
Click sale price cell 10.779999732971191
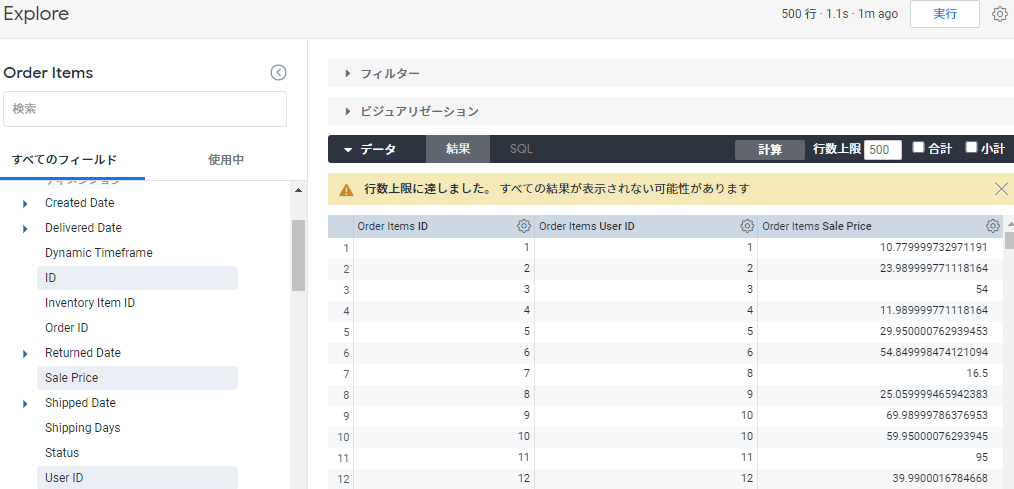tap(881, 248)
